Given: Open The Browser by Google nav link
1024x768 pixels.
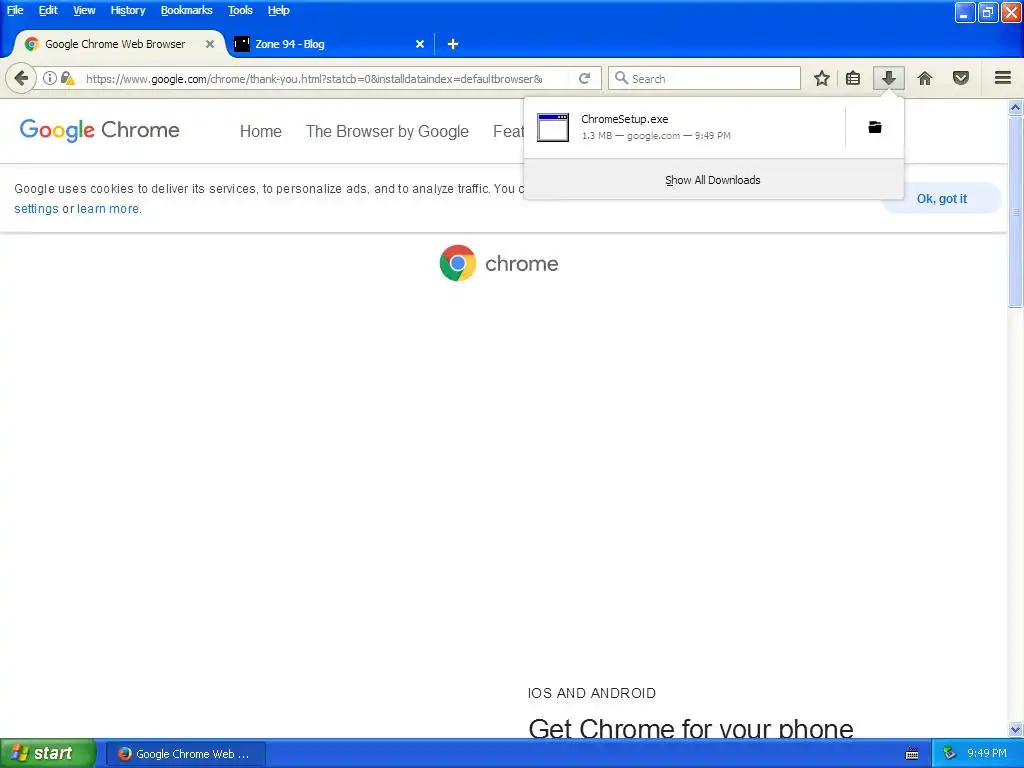Looking at the screenshot, I should tap(387, 131).
